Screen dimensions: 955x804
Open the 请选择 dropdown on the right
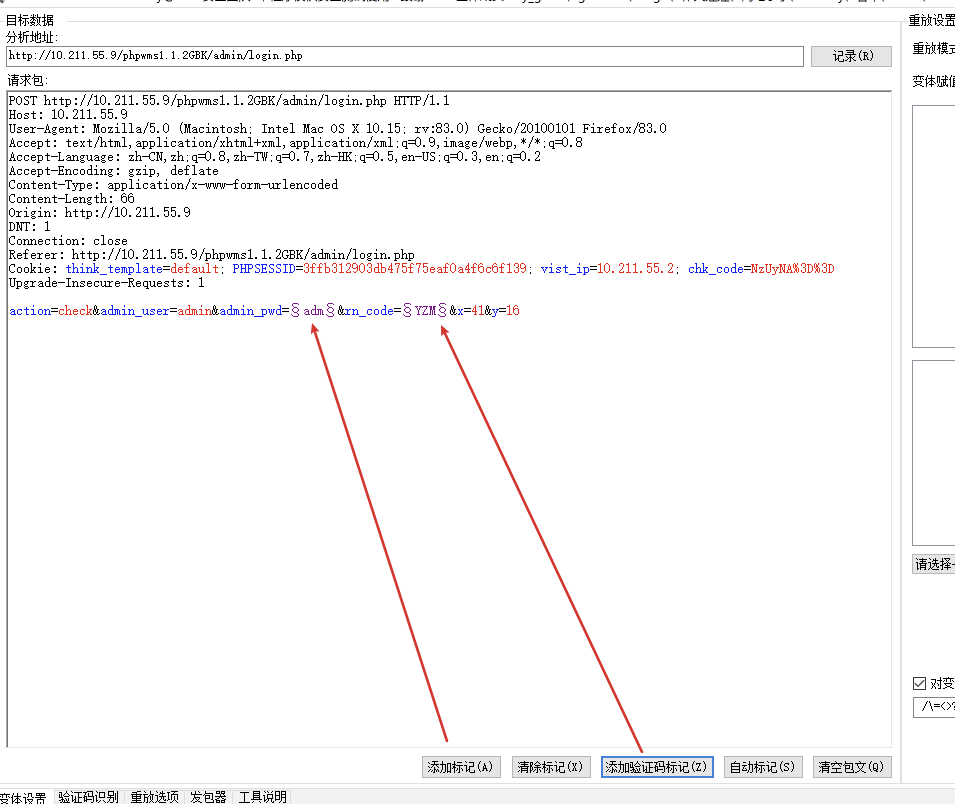pyautogui.click(x=934, y=564)
